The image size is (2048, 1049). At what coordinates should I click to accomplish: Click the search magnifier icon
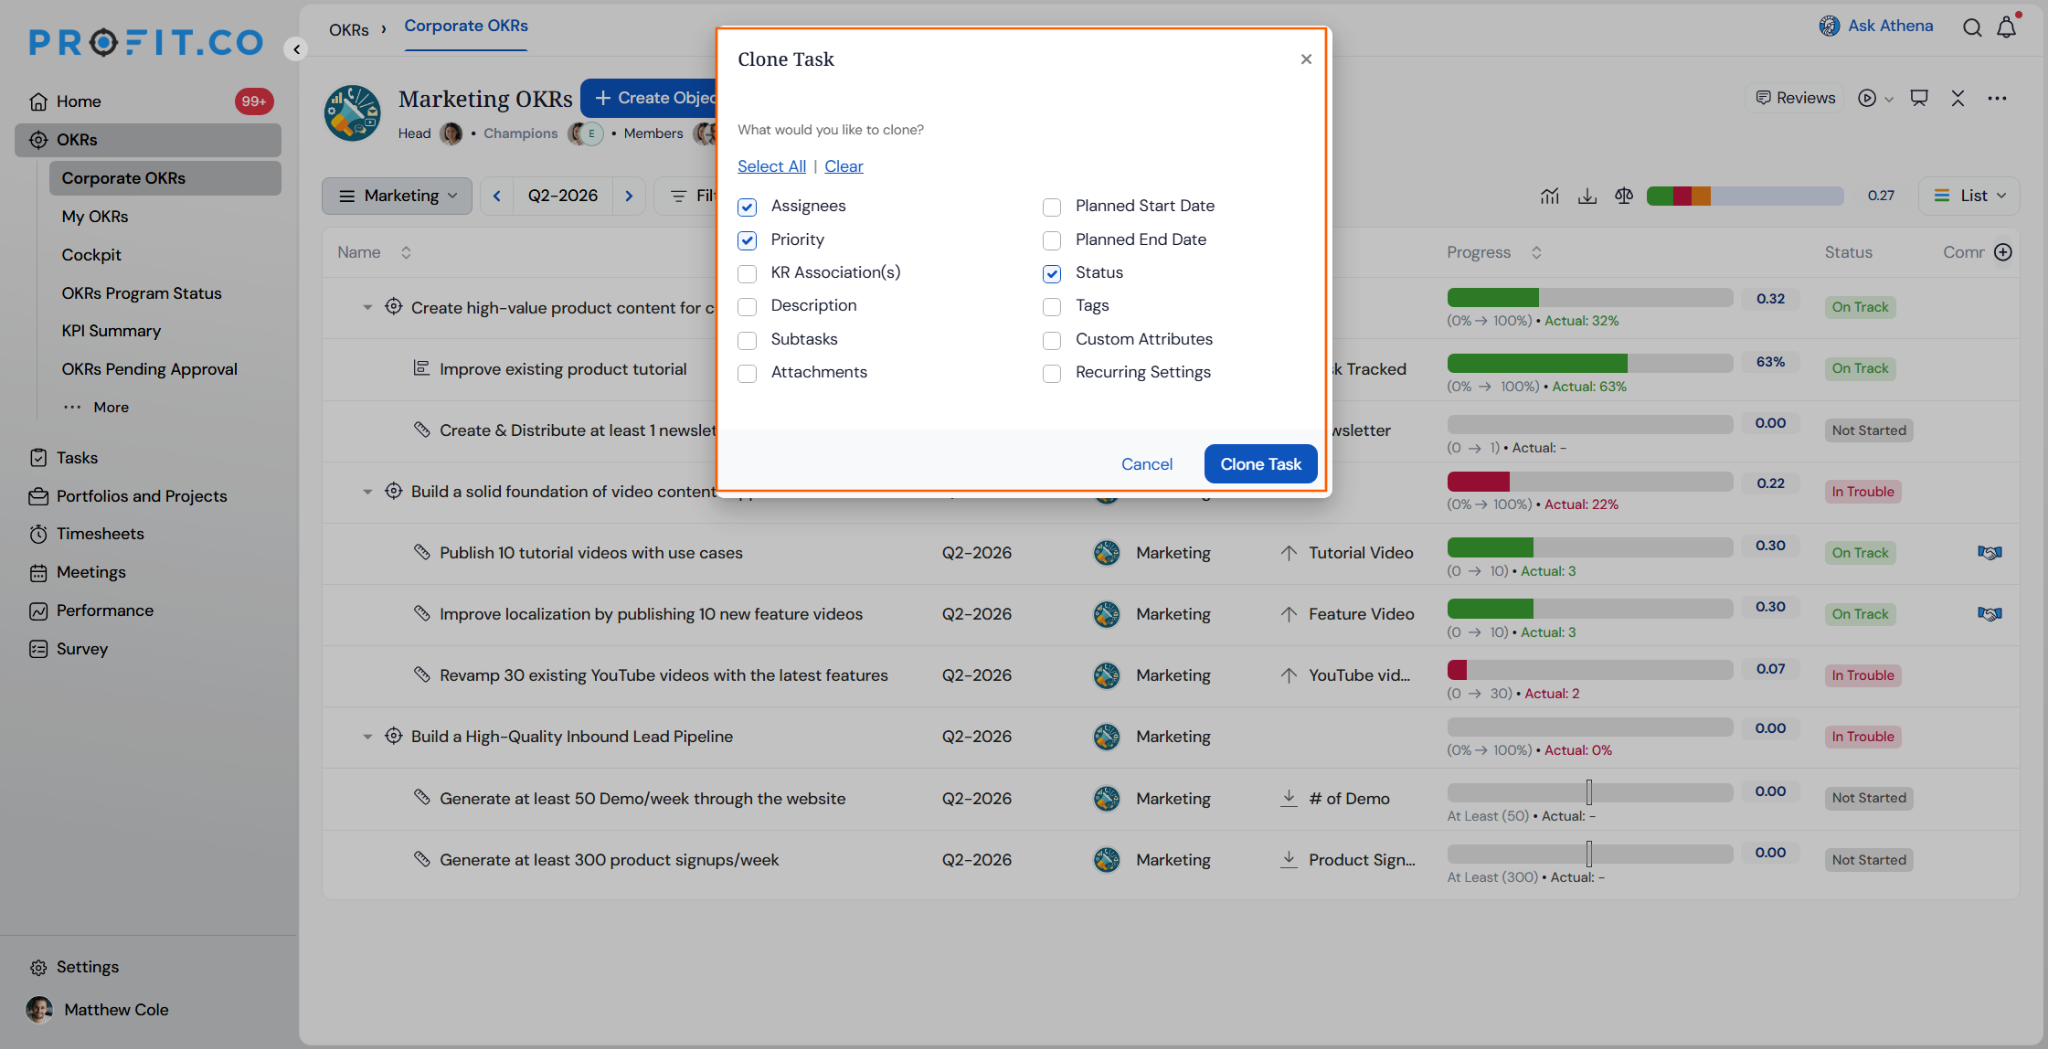[1972, 28]
